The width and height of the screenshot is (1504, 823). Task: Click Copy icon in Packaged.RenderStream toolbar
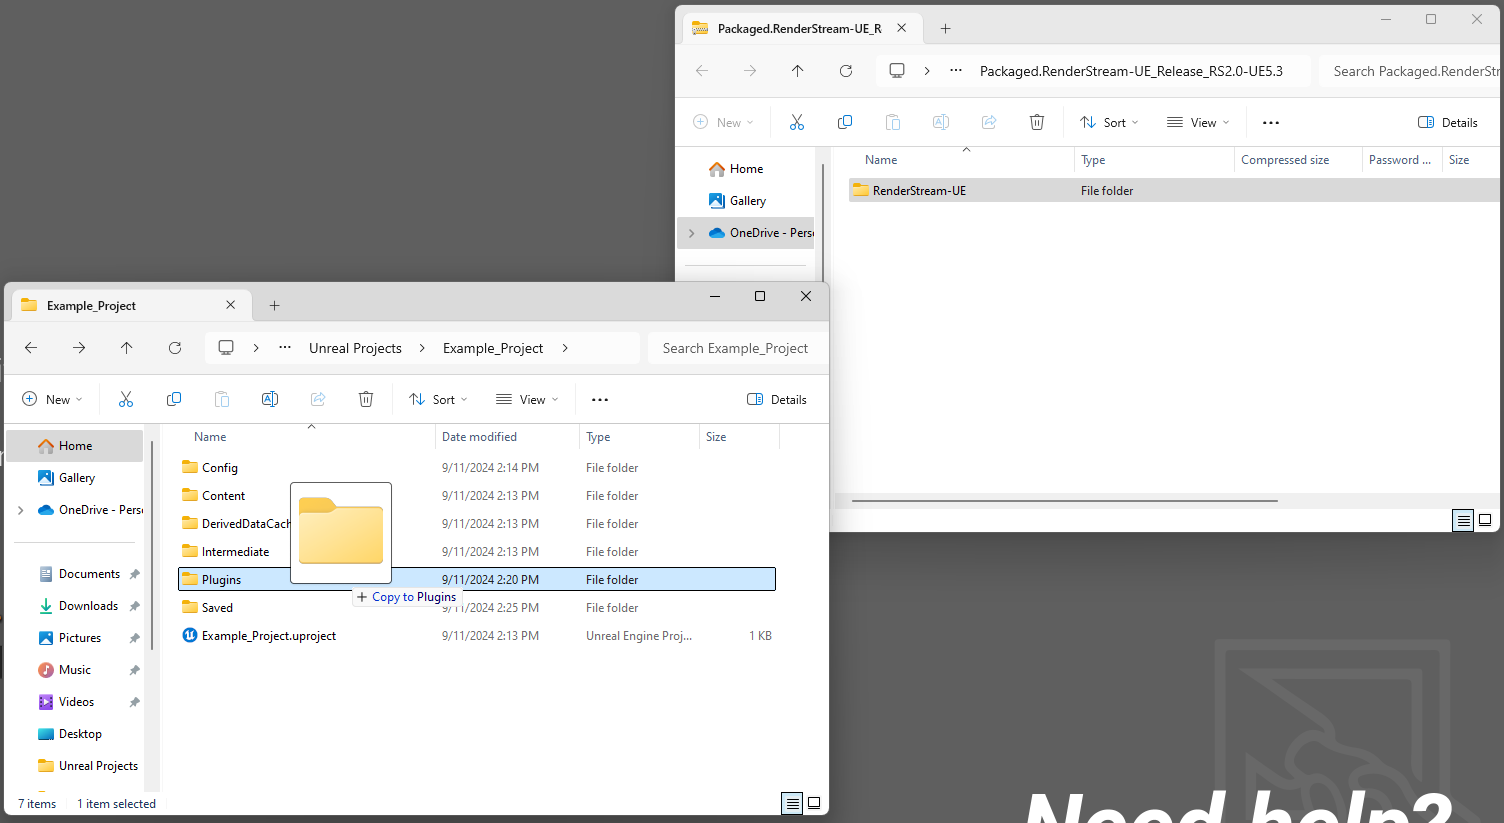click(x=845, y=122)
